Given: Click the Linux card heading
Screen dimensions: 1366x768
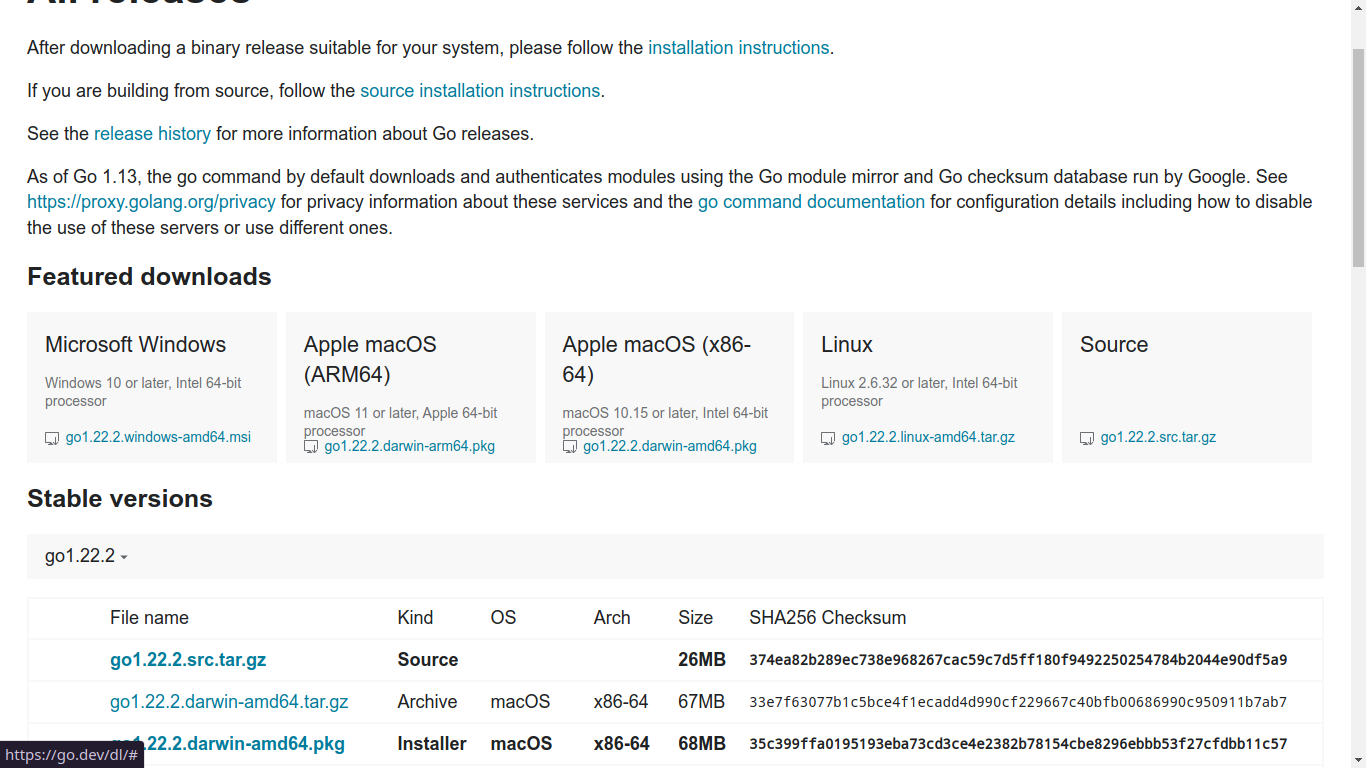Looking at the screenshot, I should [847, 345].
